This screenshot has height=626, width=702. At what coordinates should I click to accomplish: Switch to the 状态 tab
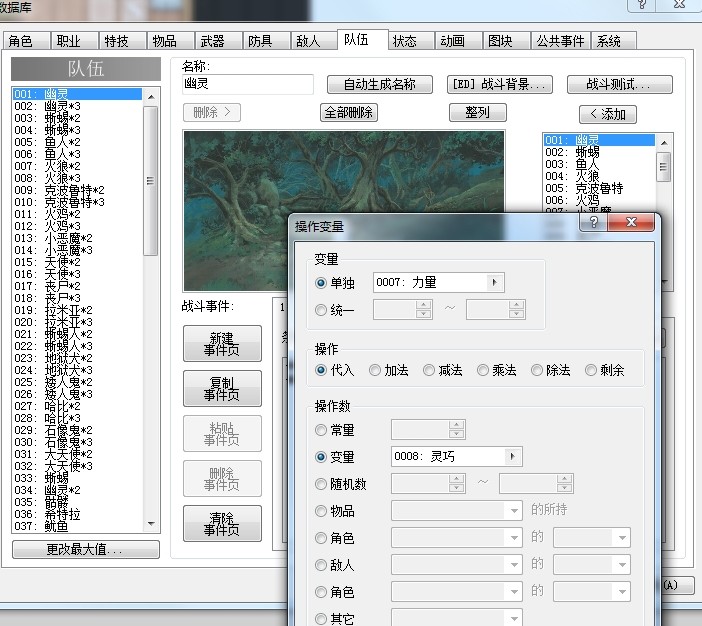coord(411,41)
